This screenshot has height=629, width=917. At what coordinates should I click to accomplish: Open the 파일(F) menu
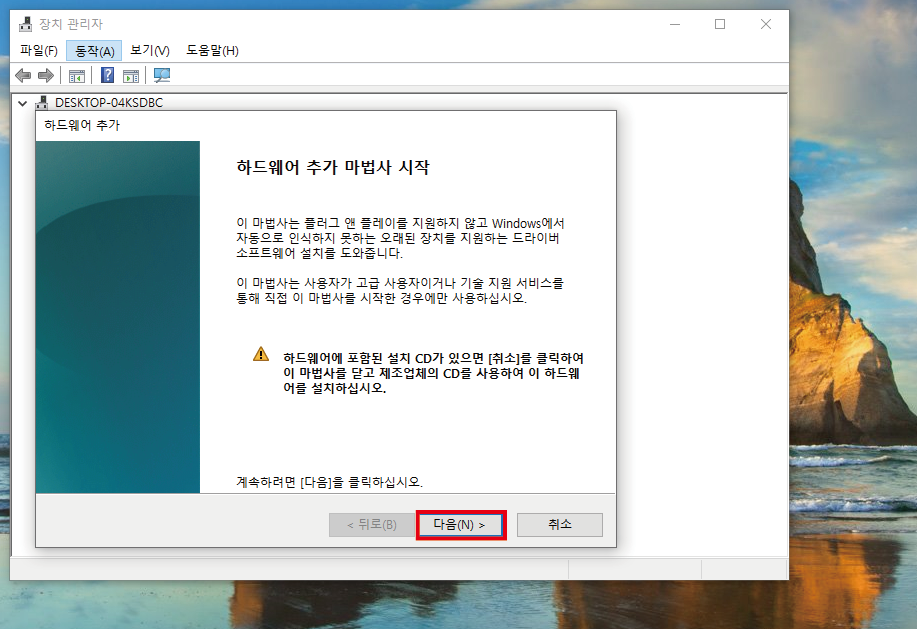(39, 51)
